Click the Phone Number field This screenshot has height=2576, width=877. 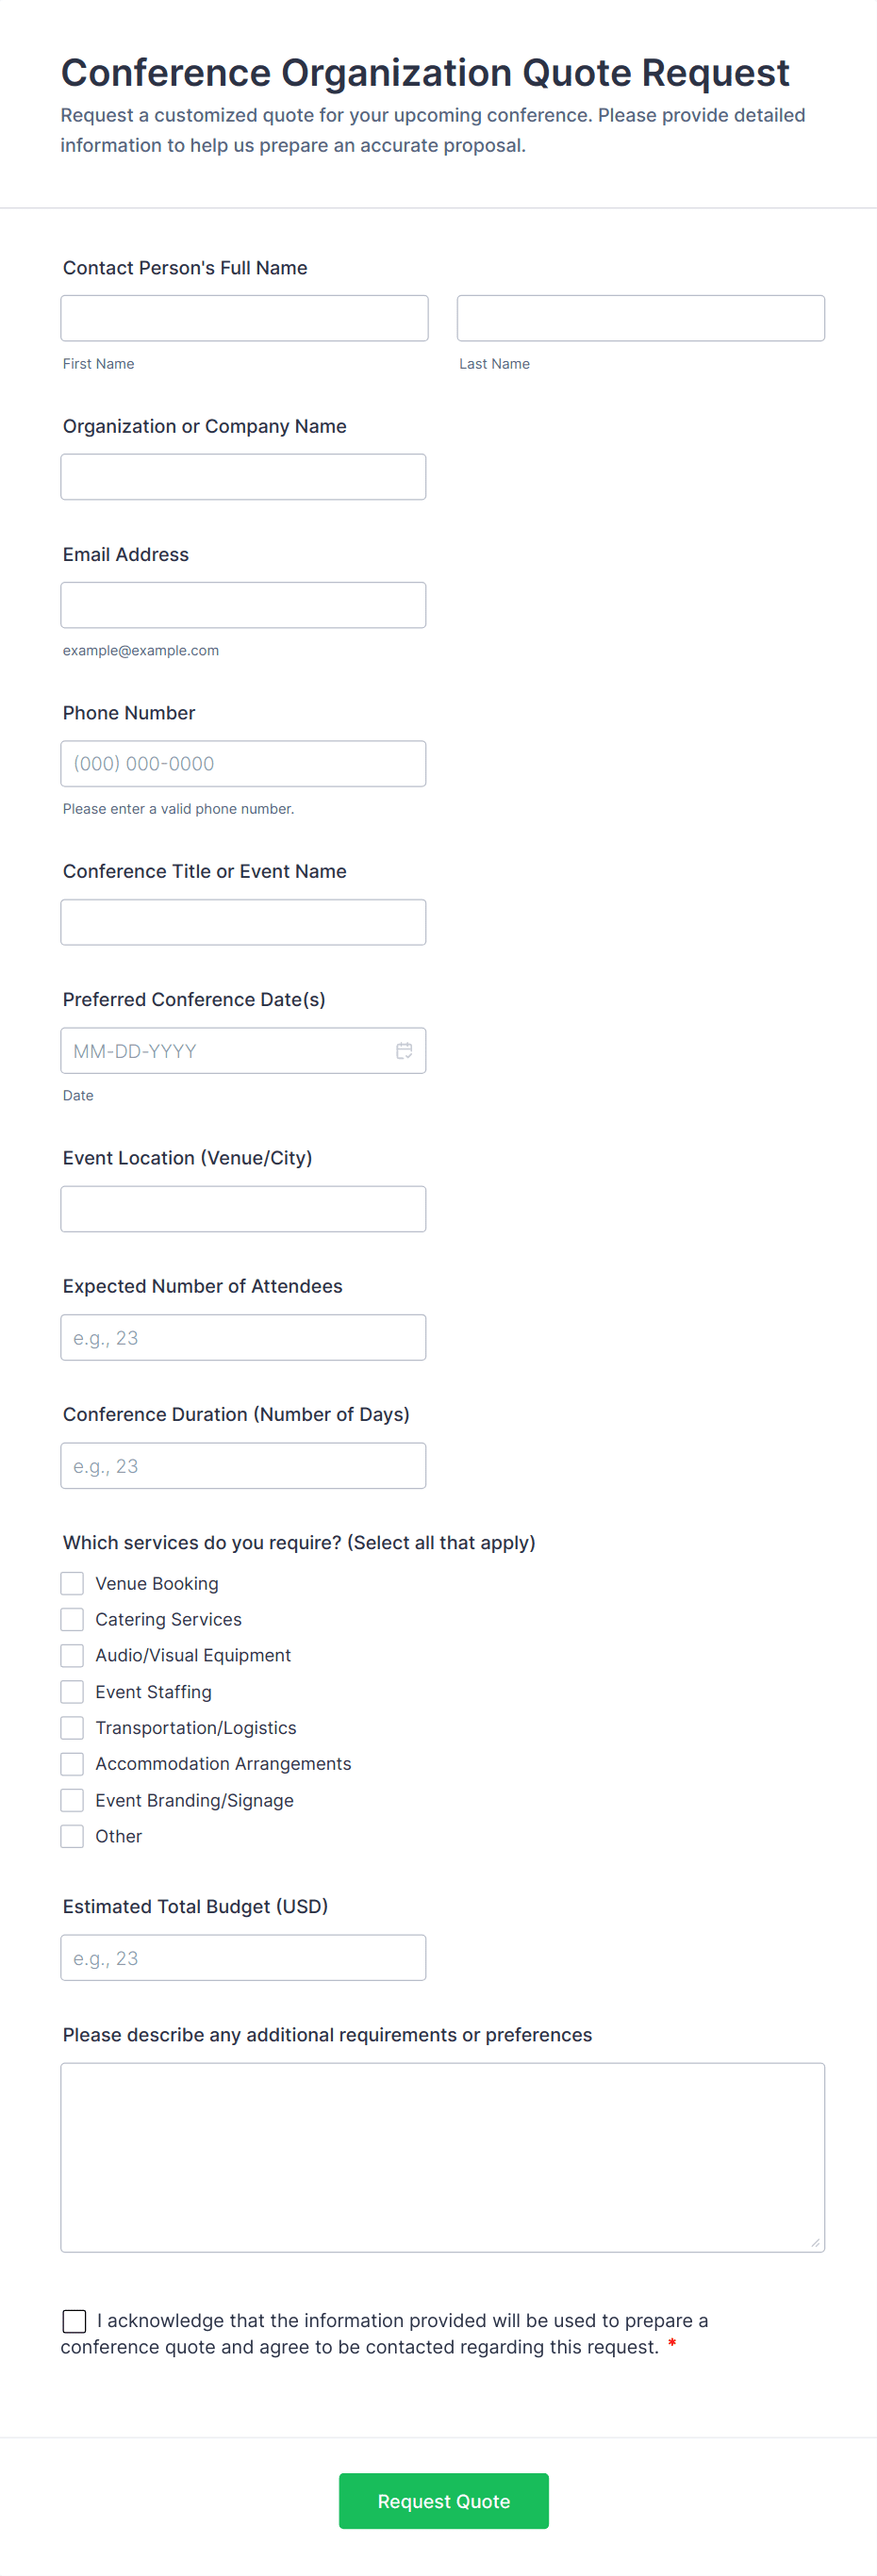243,763
